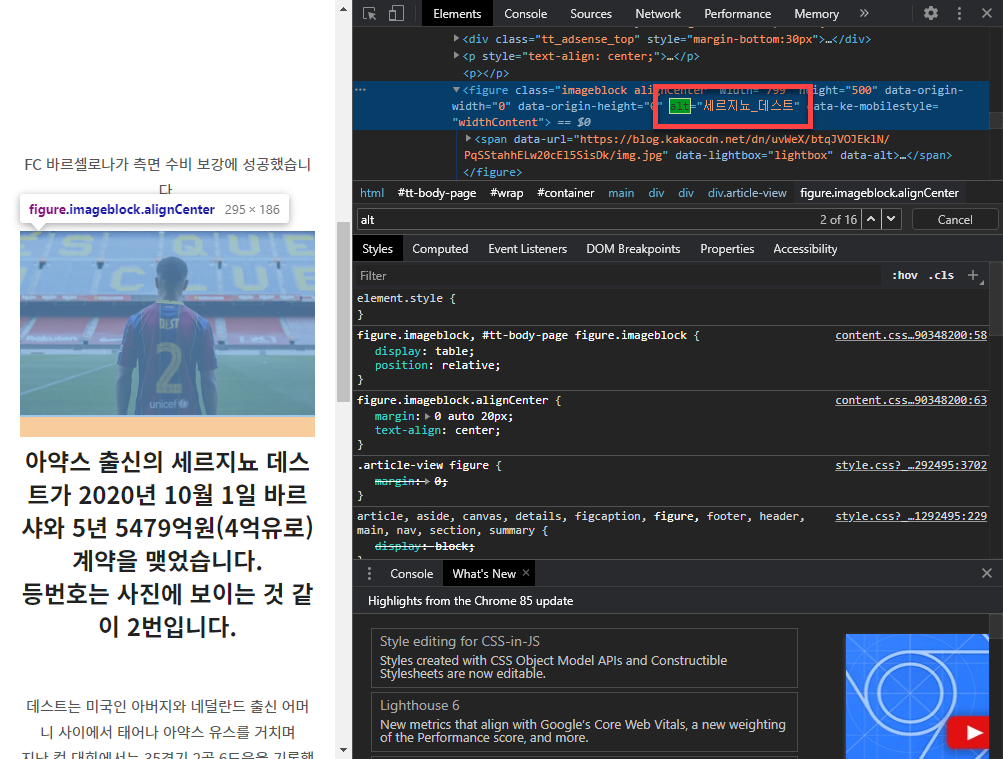
Task: Open the Performance tab
Action: (737, 13)
